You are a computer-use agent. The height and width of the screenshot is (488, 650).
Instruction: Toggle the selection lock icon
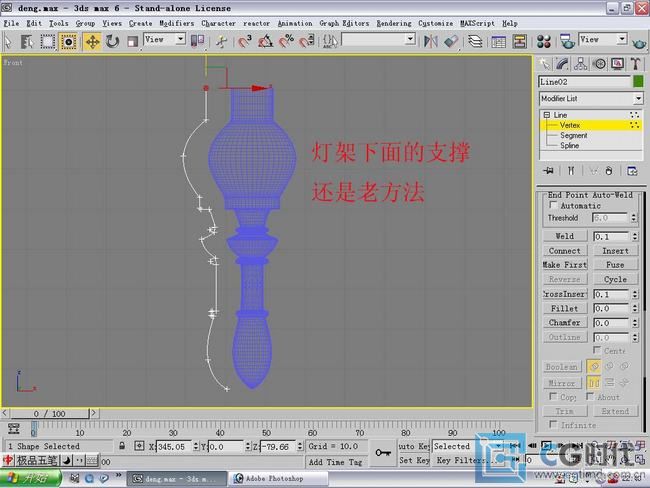coord(122,446)
